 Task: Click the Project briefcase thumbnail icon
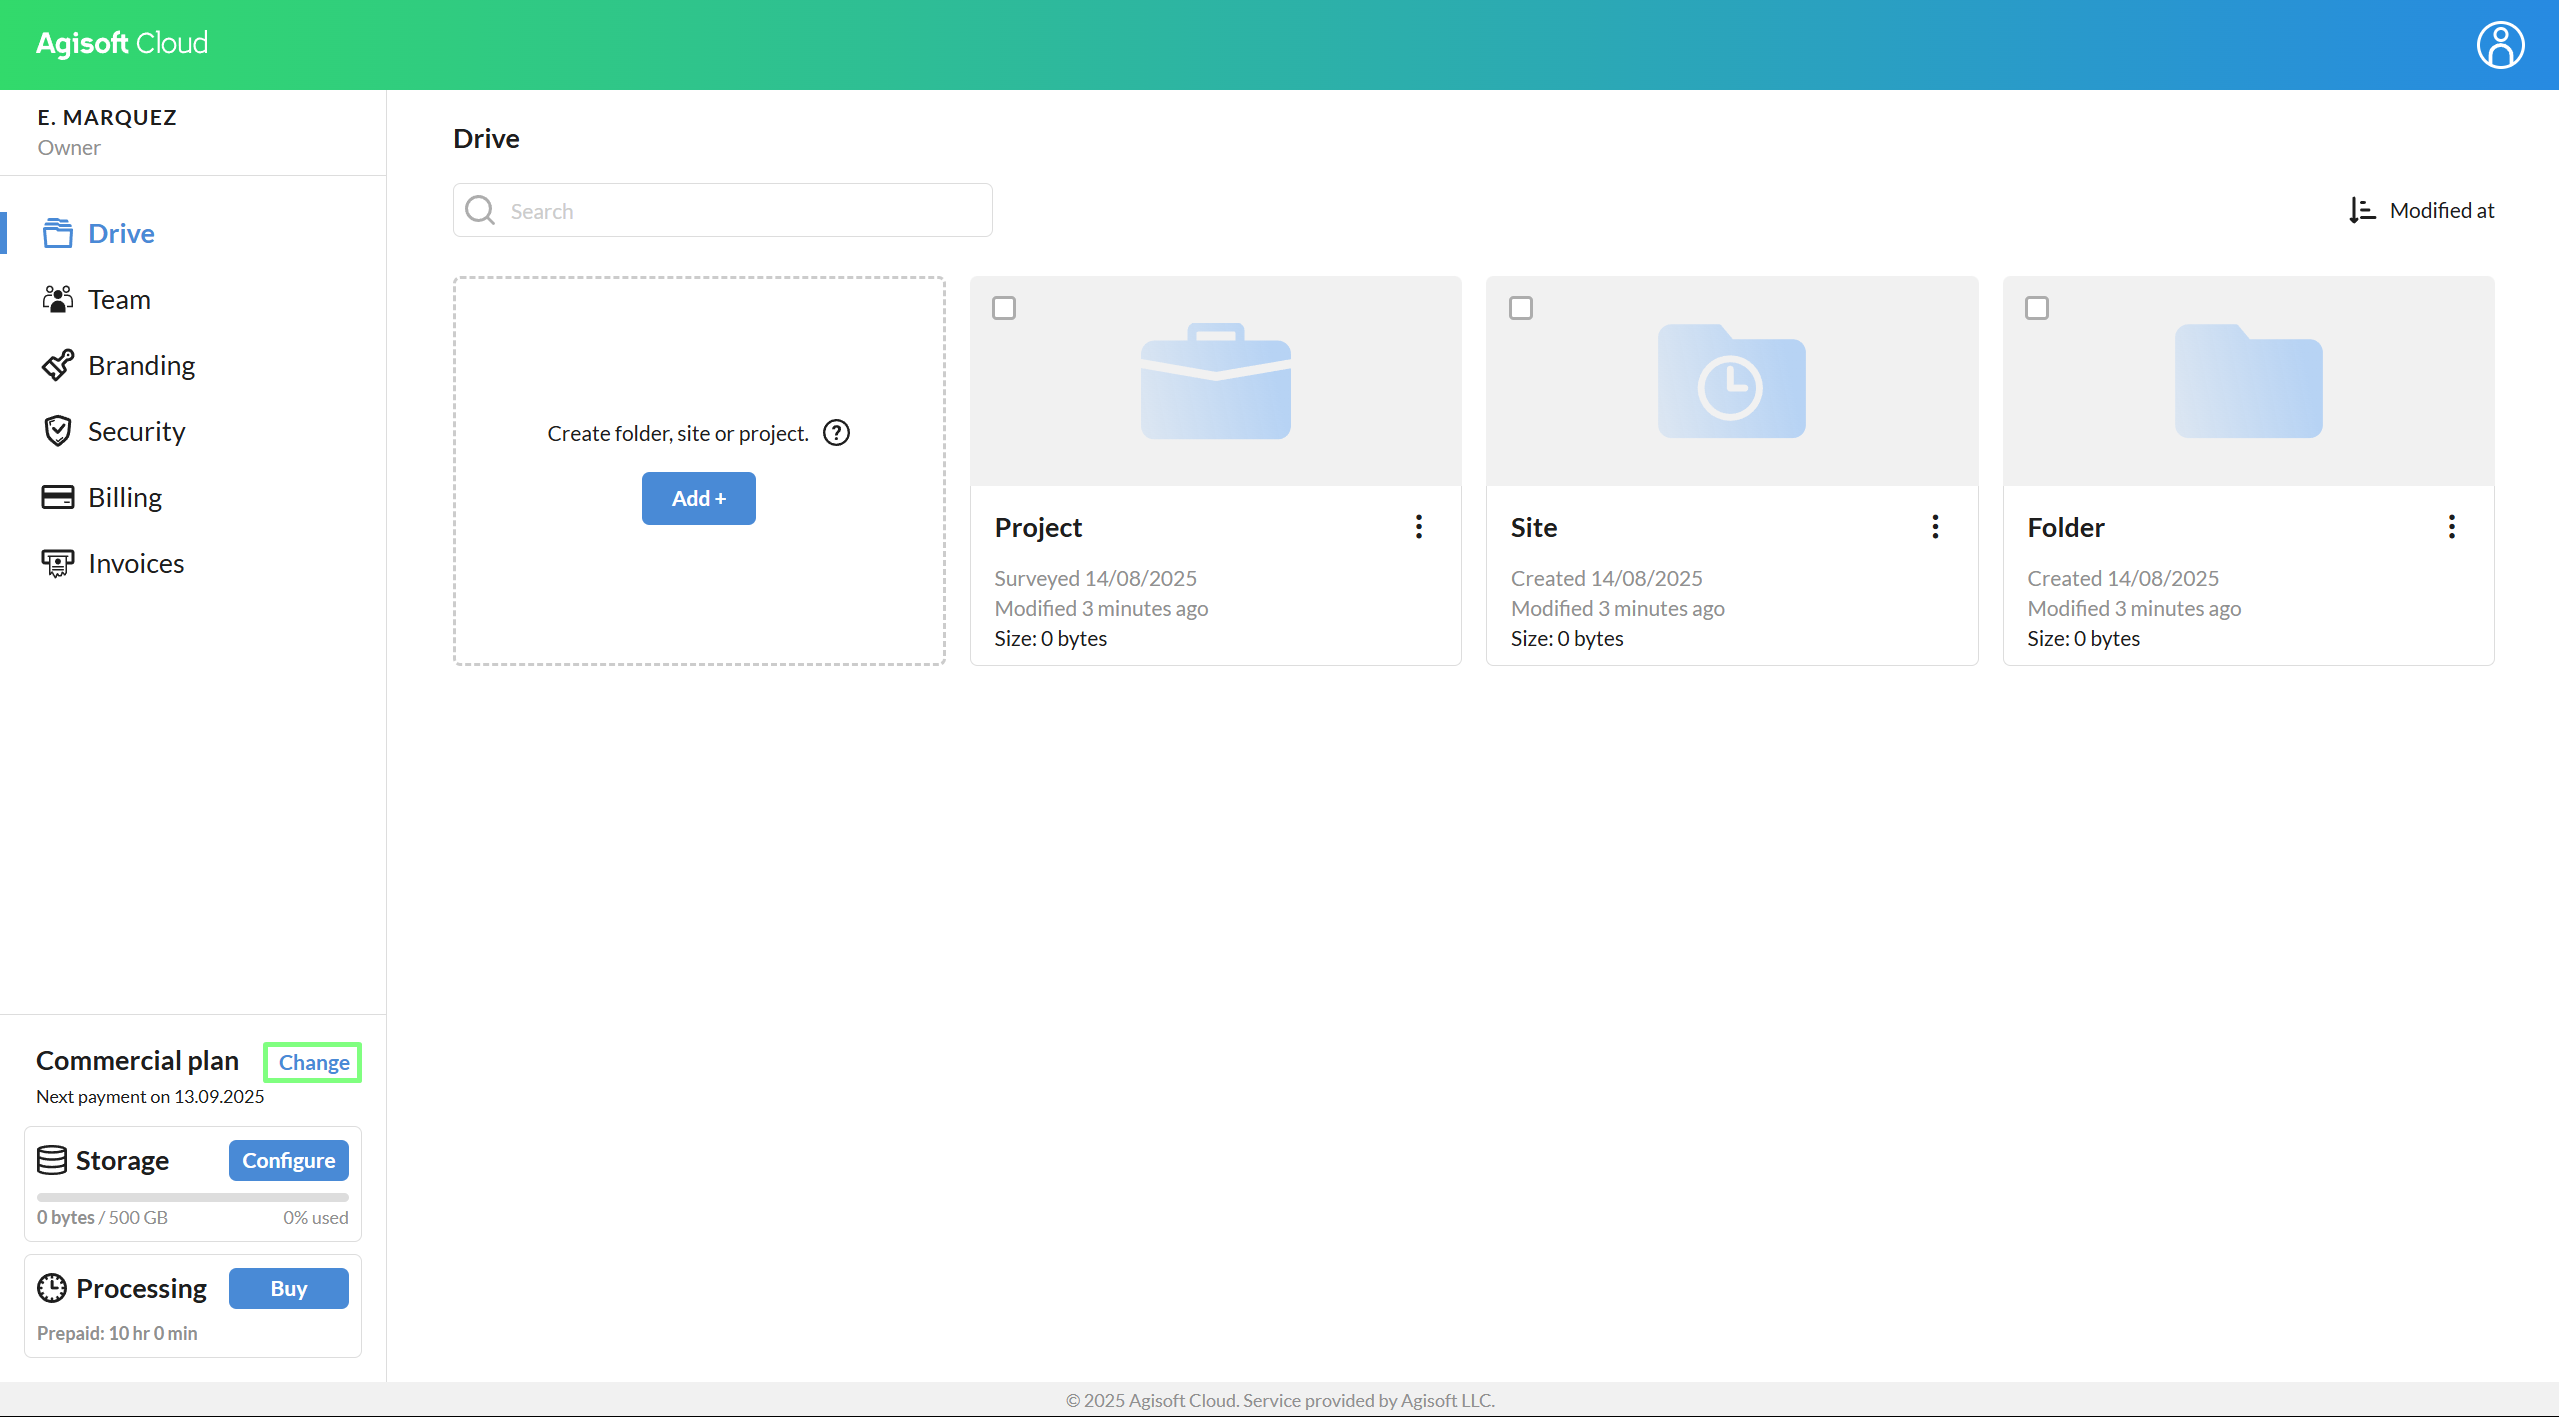(x=1215, y=381)
